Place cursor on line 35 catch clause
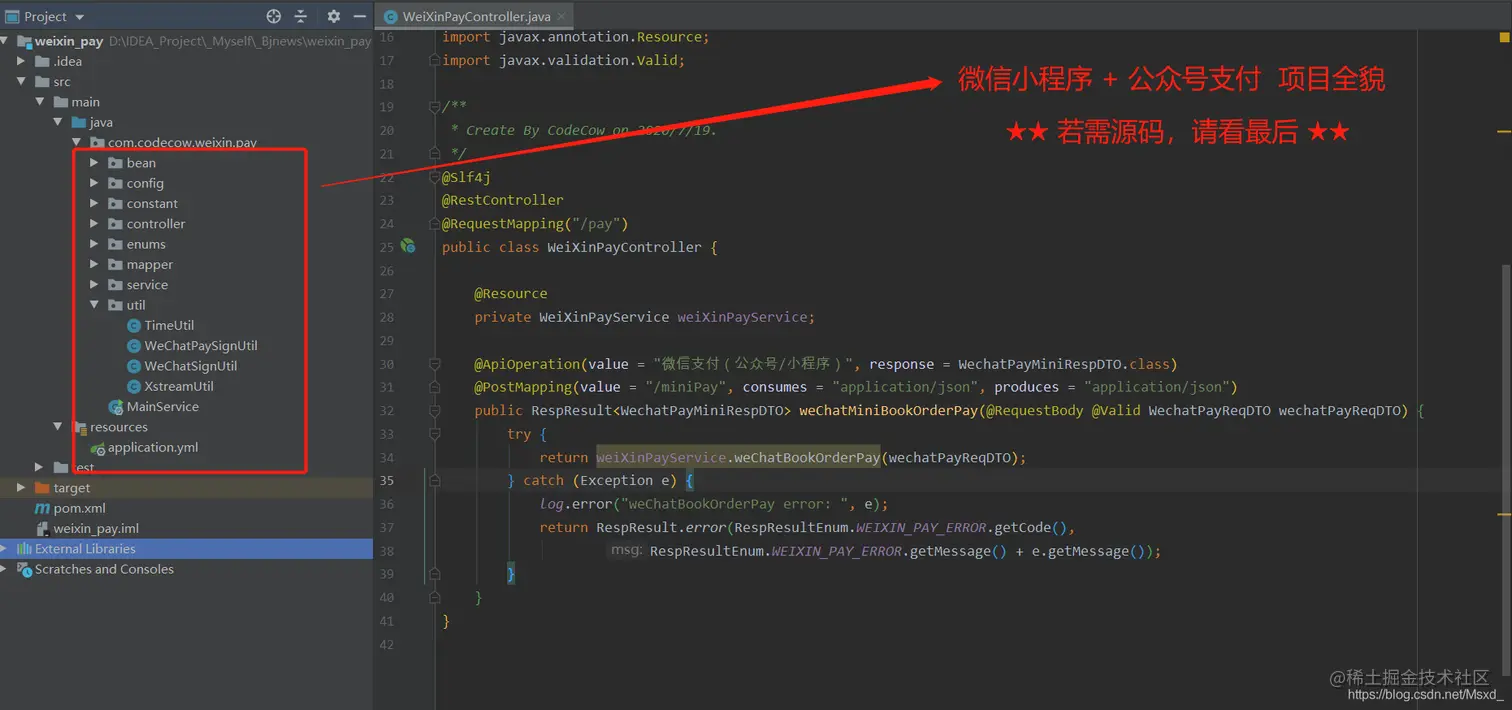The image size is (1512, 710). [x=600, y=480]
